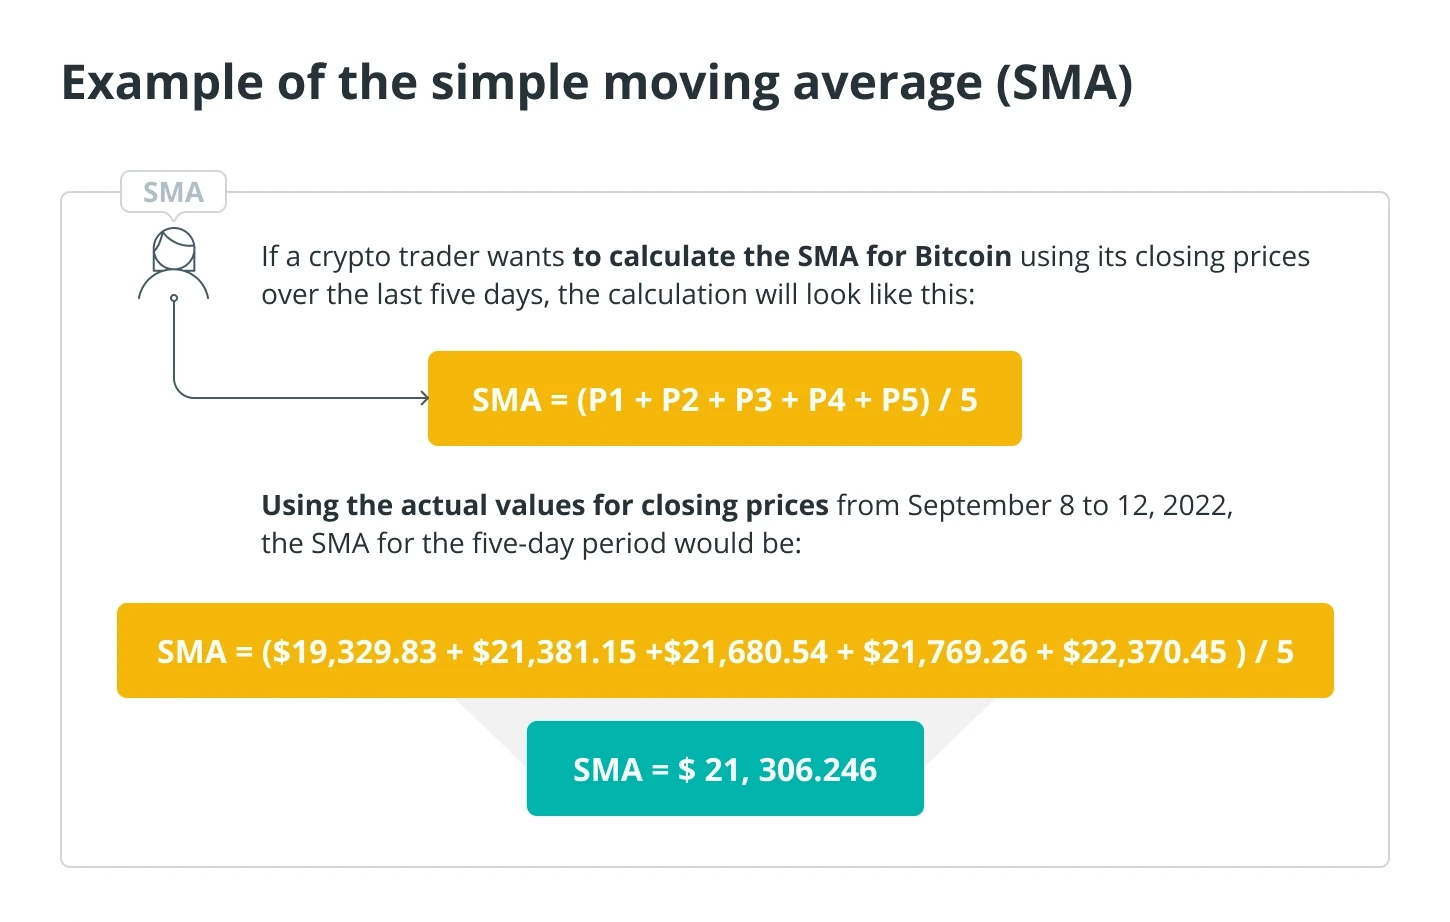Click the '/ 5' divisor in the generic formula
Screen dimensions: 1450x922
tap(958, 400)
